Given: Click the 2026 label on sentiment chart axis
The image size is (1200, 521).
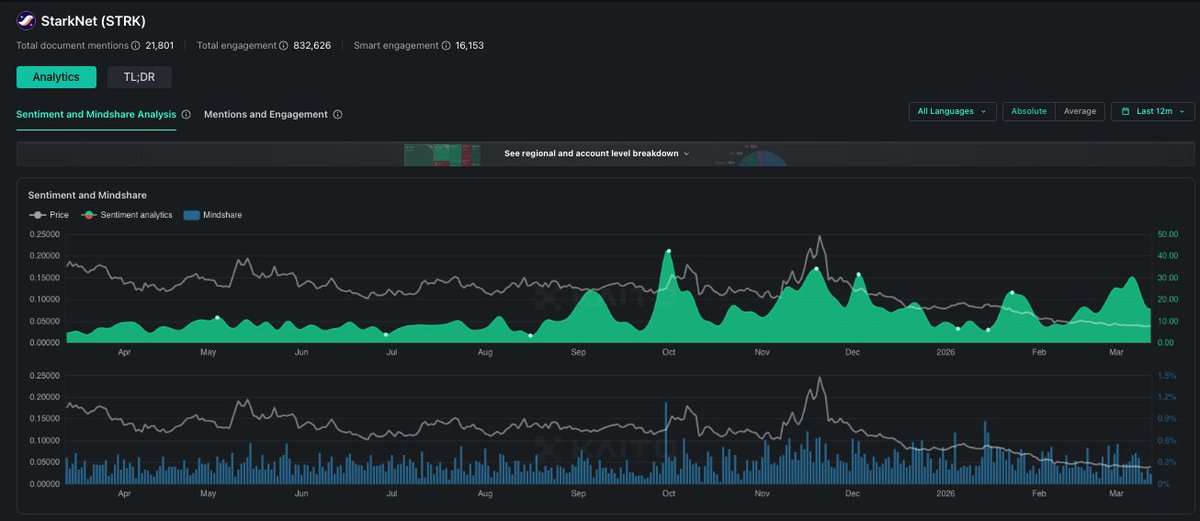Looking at the screenshot, I should click(x=946, y=352).
